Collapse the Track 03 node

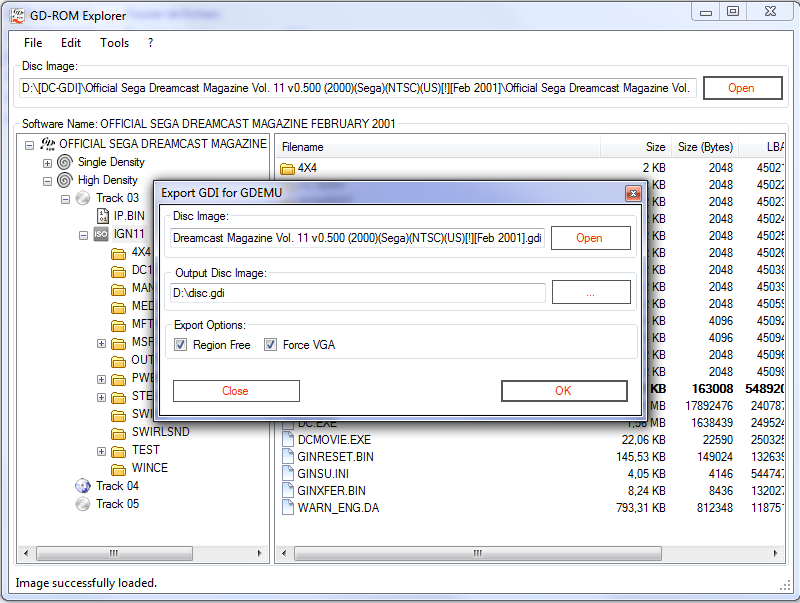[65, 199]
